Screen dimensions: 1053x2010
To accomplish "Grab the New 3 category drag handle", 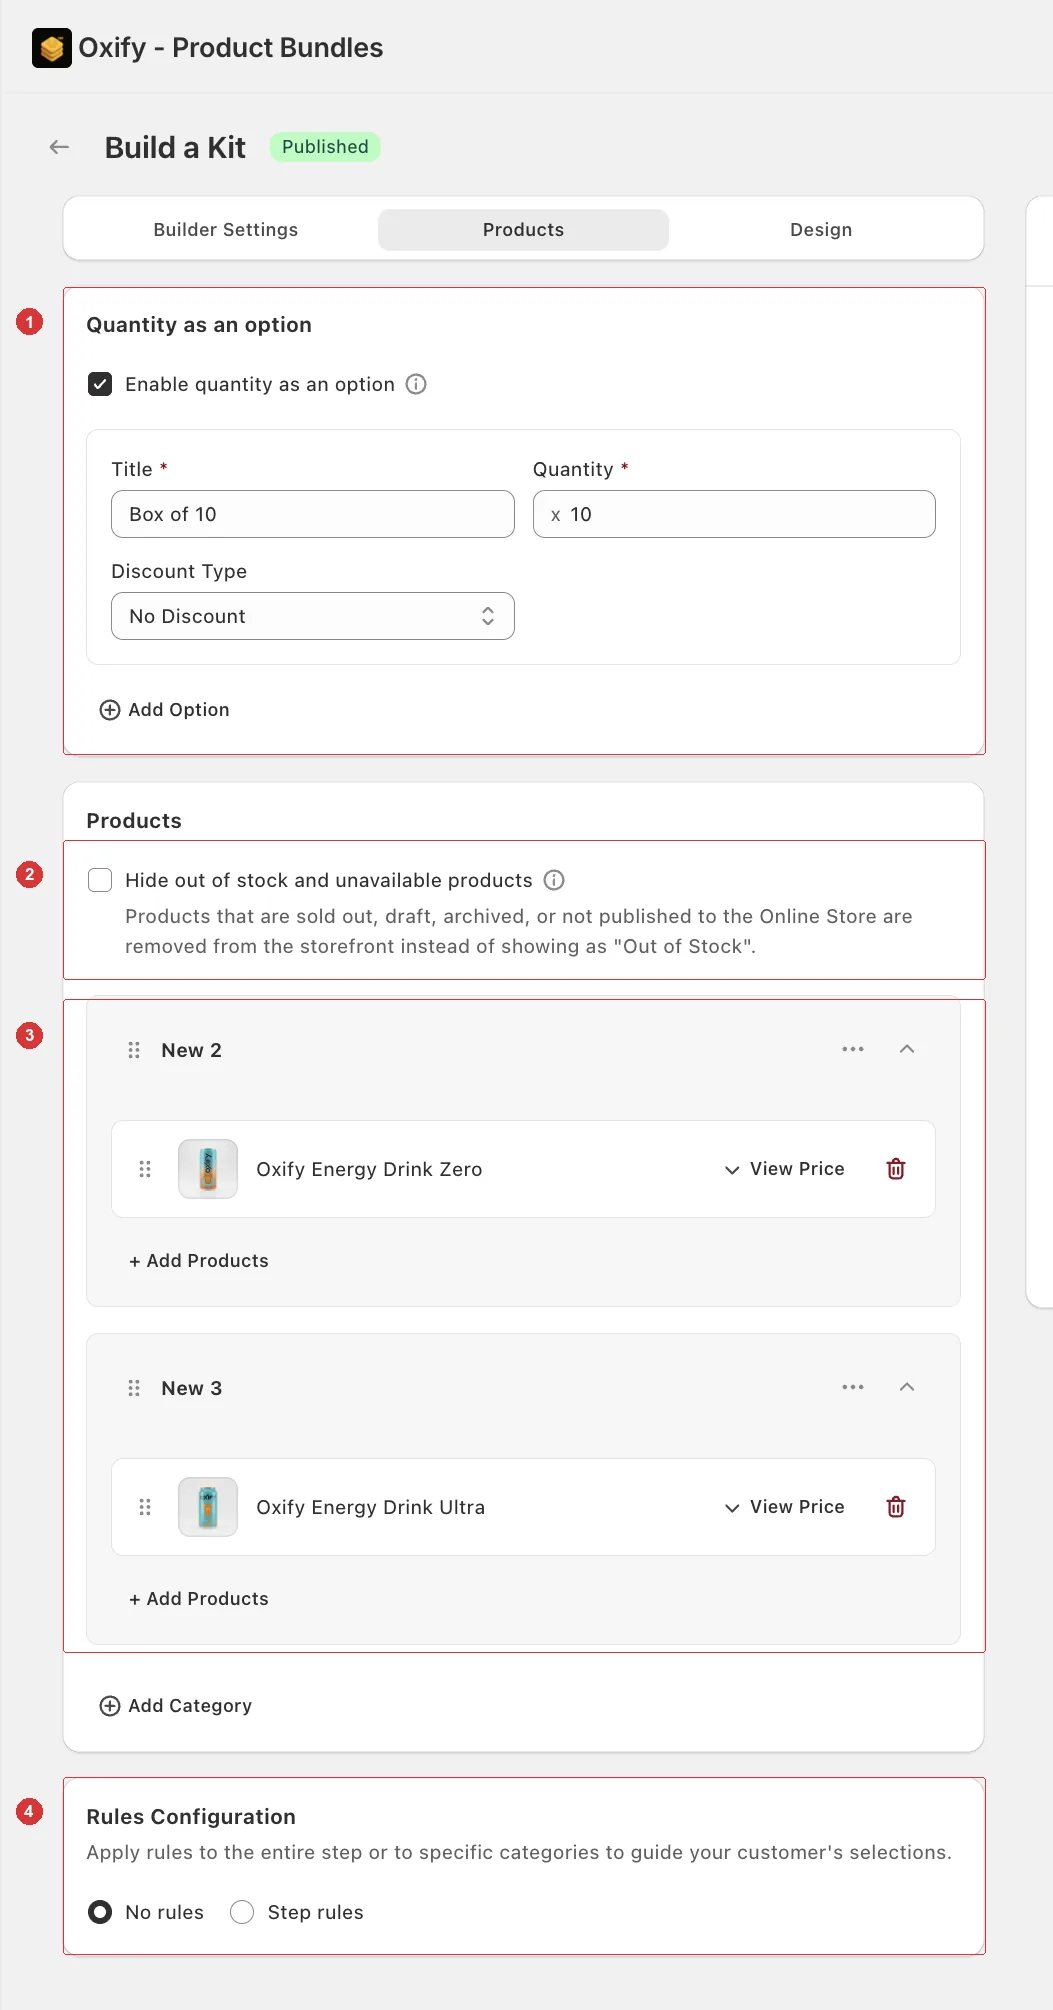I will pyautogui.click(x=134, y=1388).
